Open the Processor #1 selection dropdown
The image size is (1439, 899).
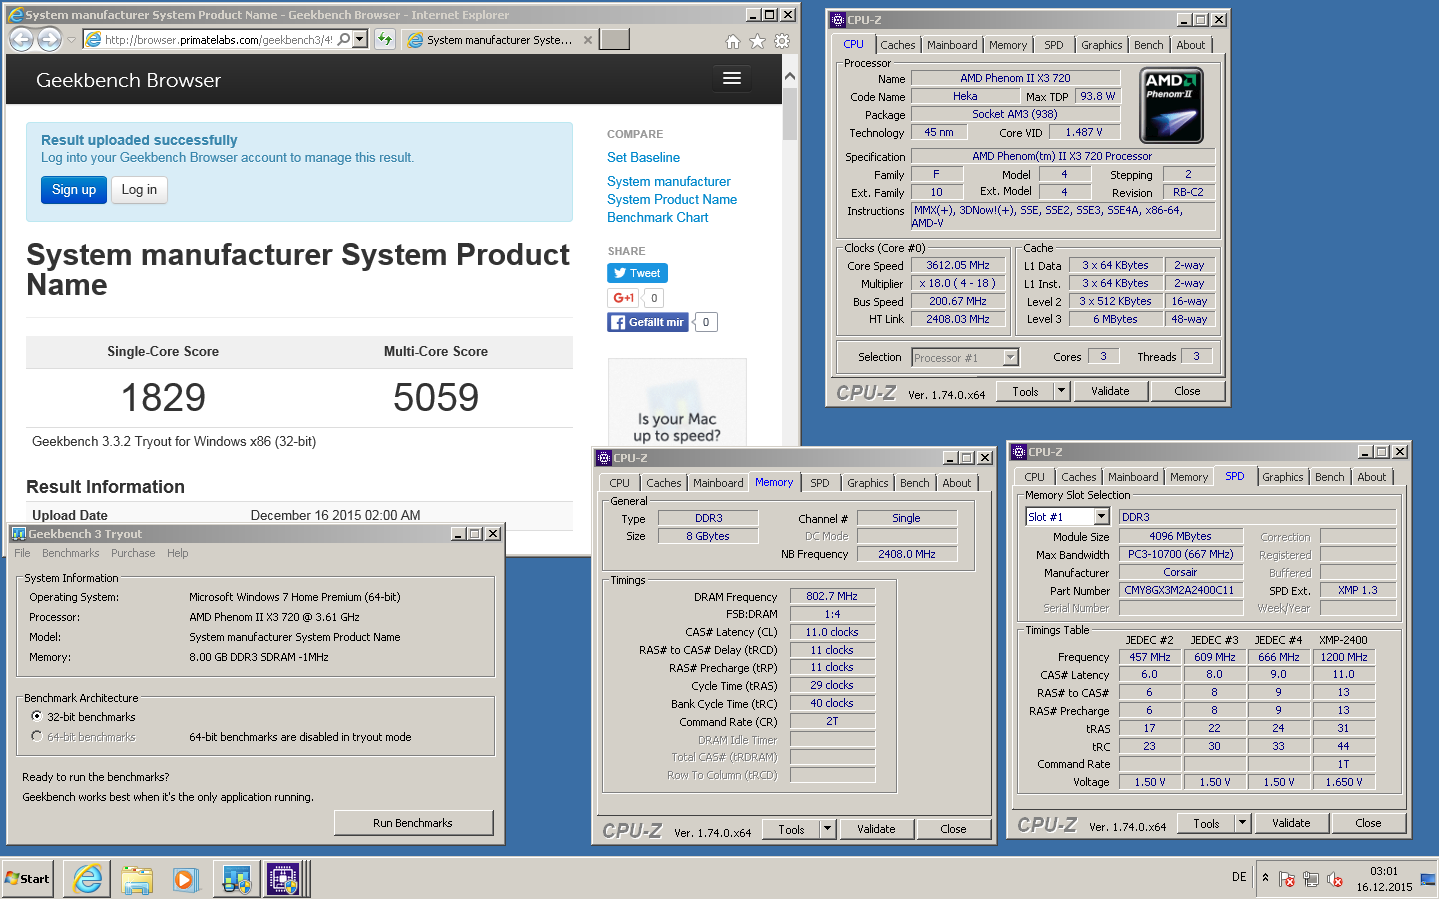1010,357
